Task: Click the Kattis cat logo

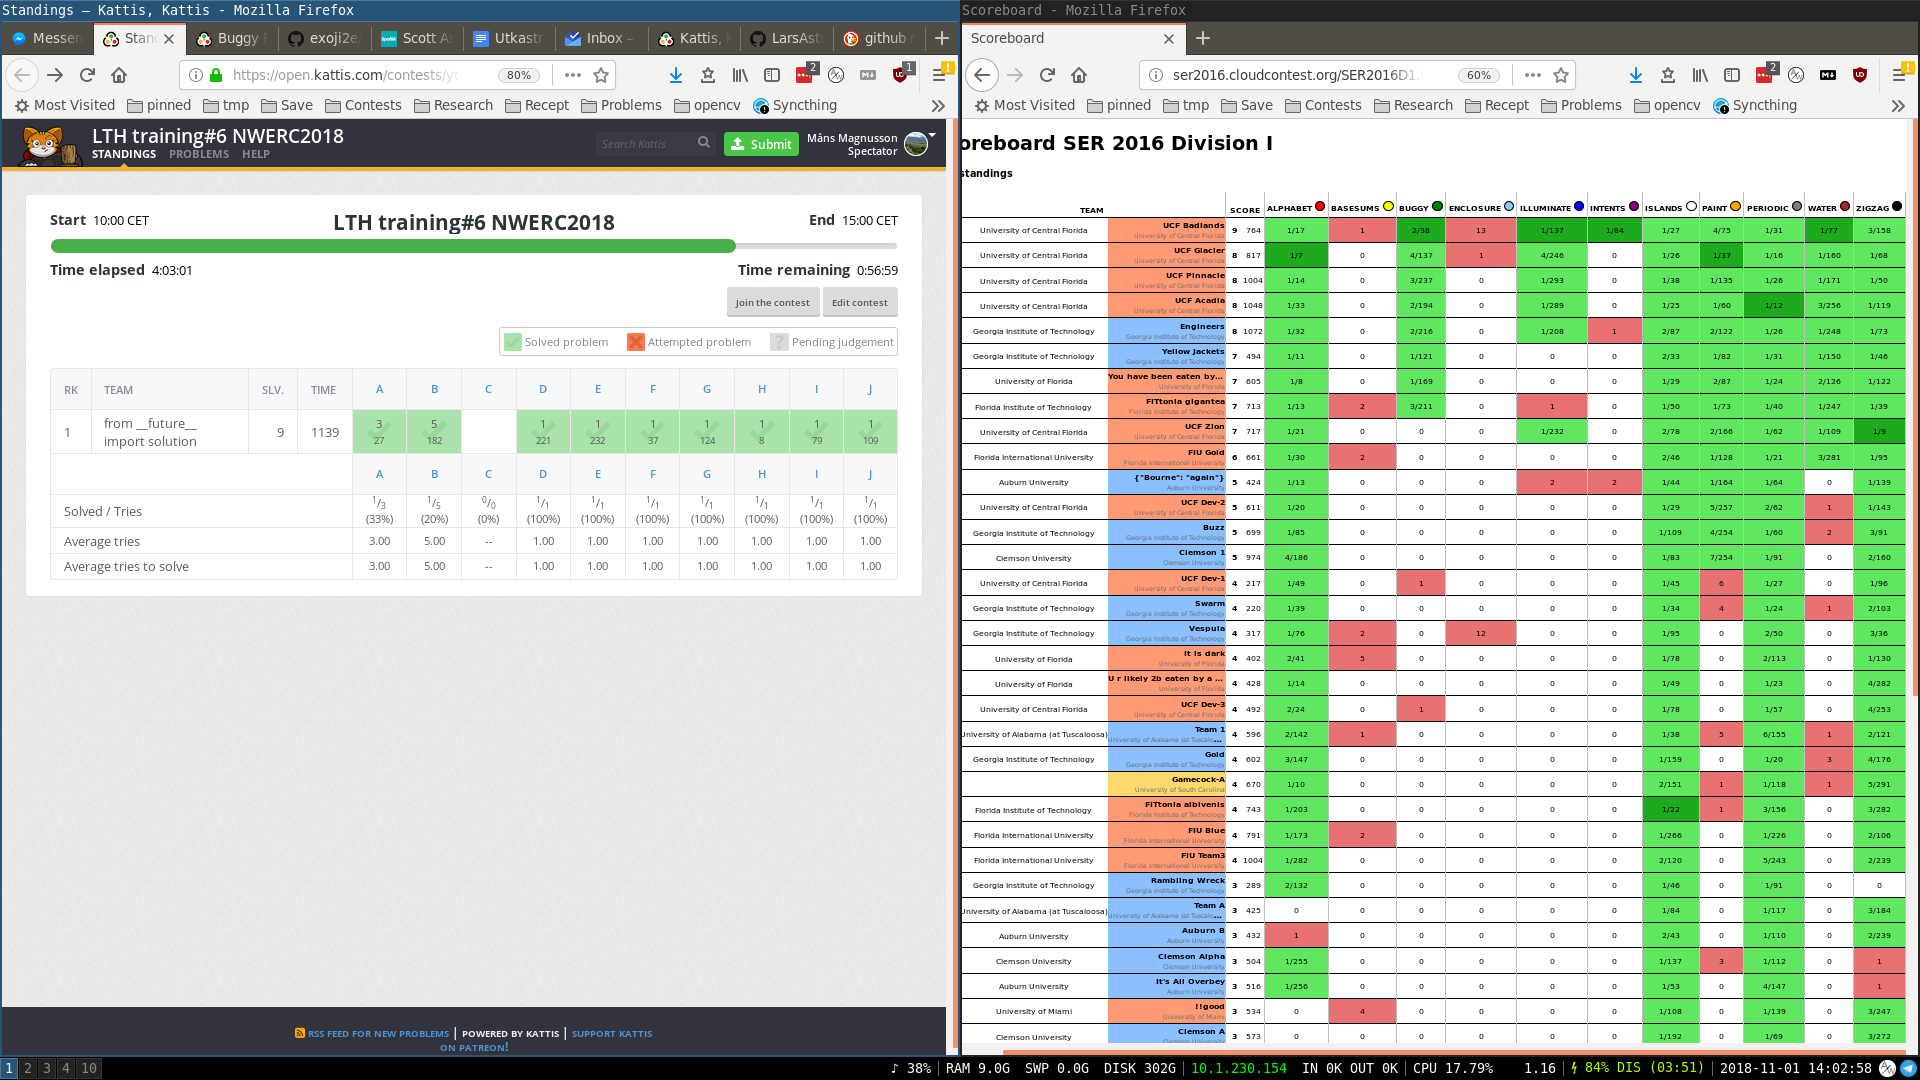Action: click(x=44, y=145)
